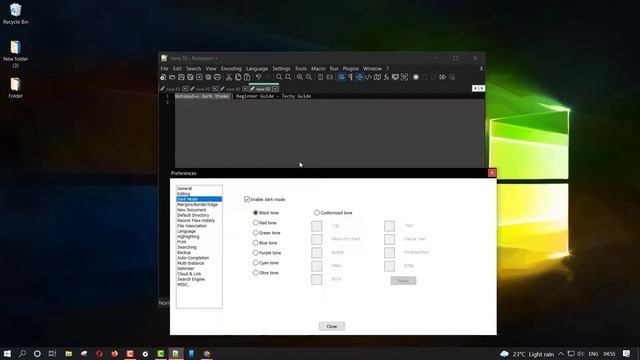640x360 pixels.
Task: Close Preferences with the red X
Action: [x=492, y=173]
